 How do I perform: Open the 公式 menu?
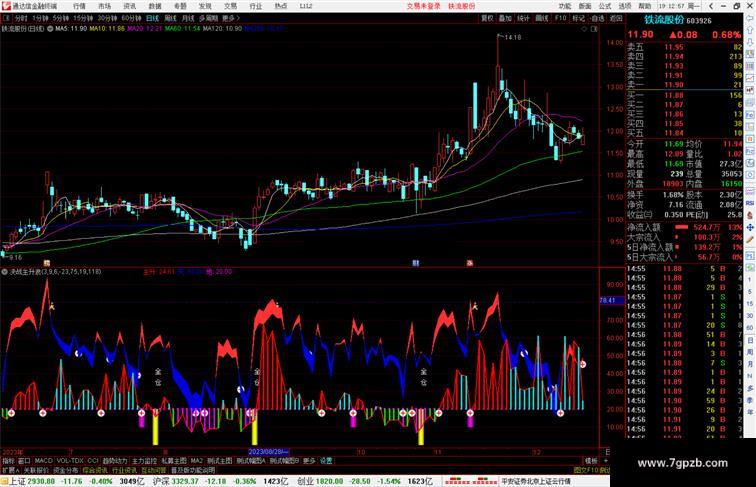coord(605,6)
